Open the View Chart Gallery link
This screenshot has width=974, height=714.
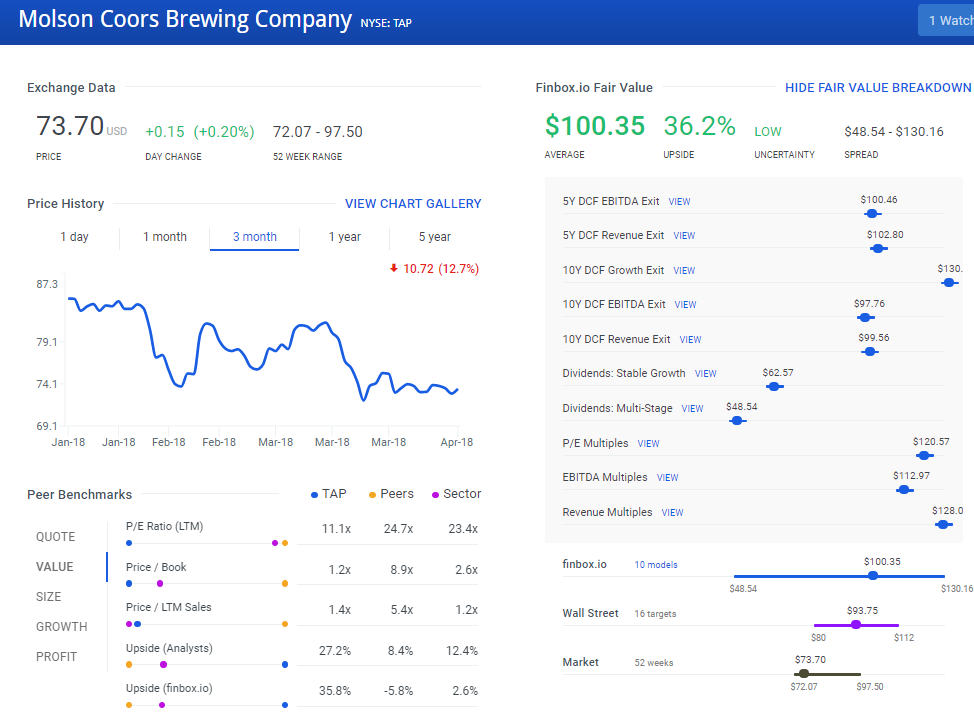[413, 204]
